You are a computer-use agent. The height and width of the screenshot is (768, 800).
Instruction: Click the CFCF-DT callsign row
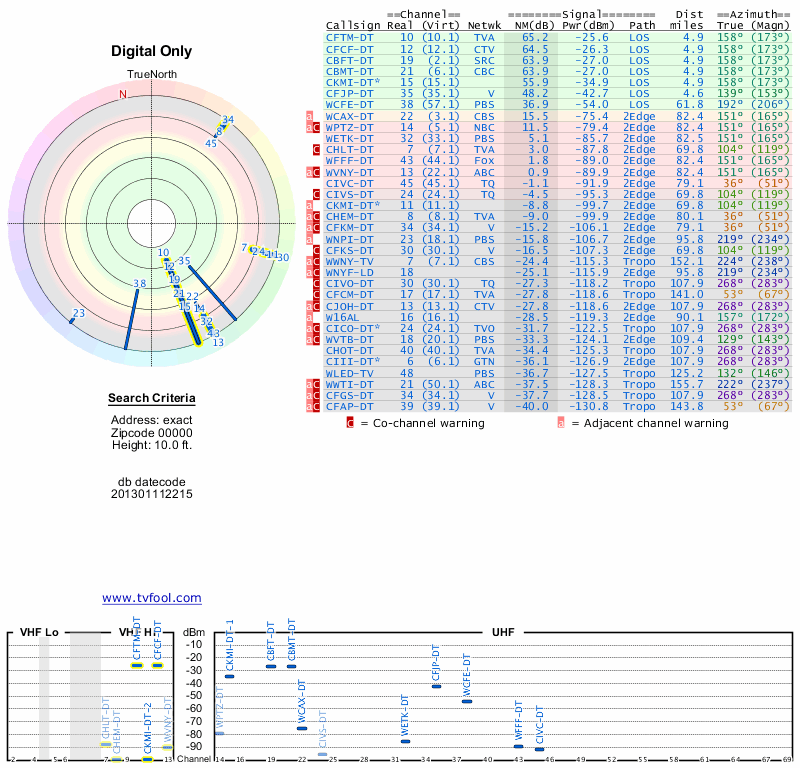pyautogui.click(x=349, y=49)
